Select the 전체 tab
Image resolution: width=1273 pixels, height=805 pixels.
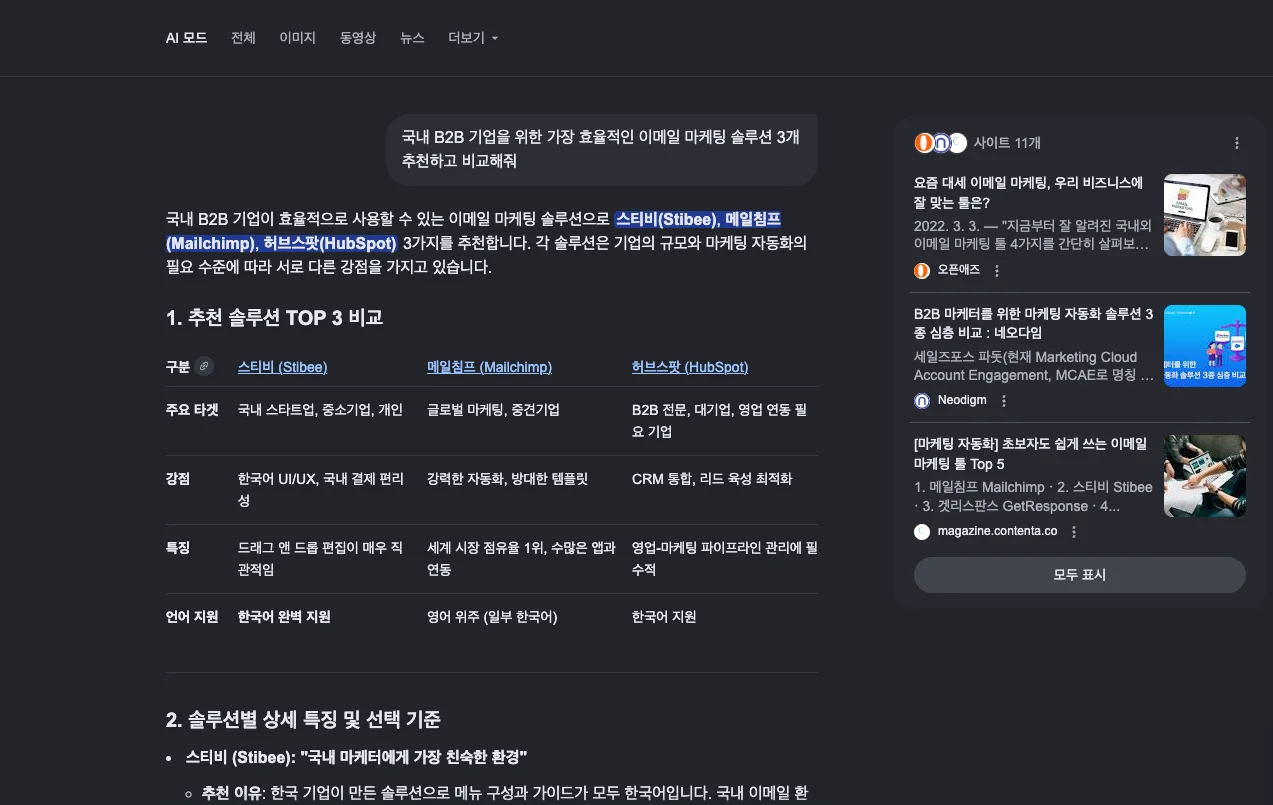[x=242, y=37]
